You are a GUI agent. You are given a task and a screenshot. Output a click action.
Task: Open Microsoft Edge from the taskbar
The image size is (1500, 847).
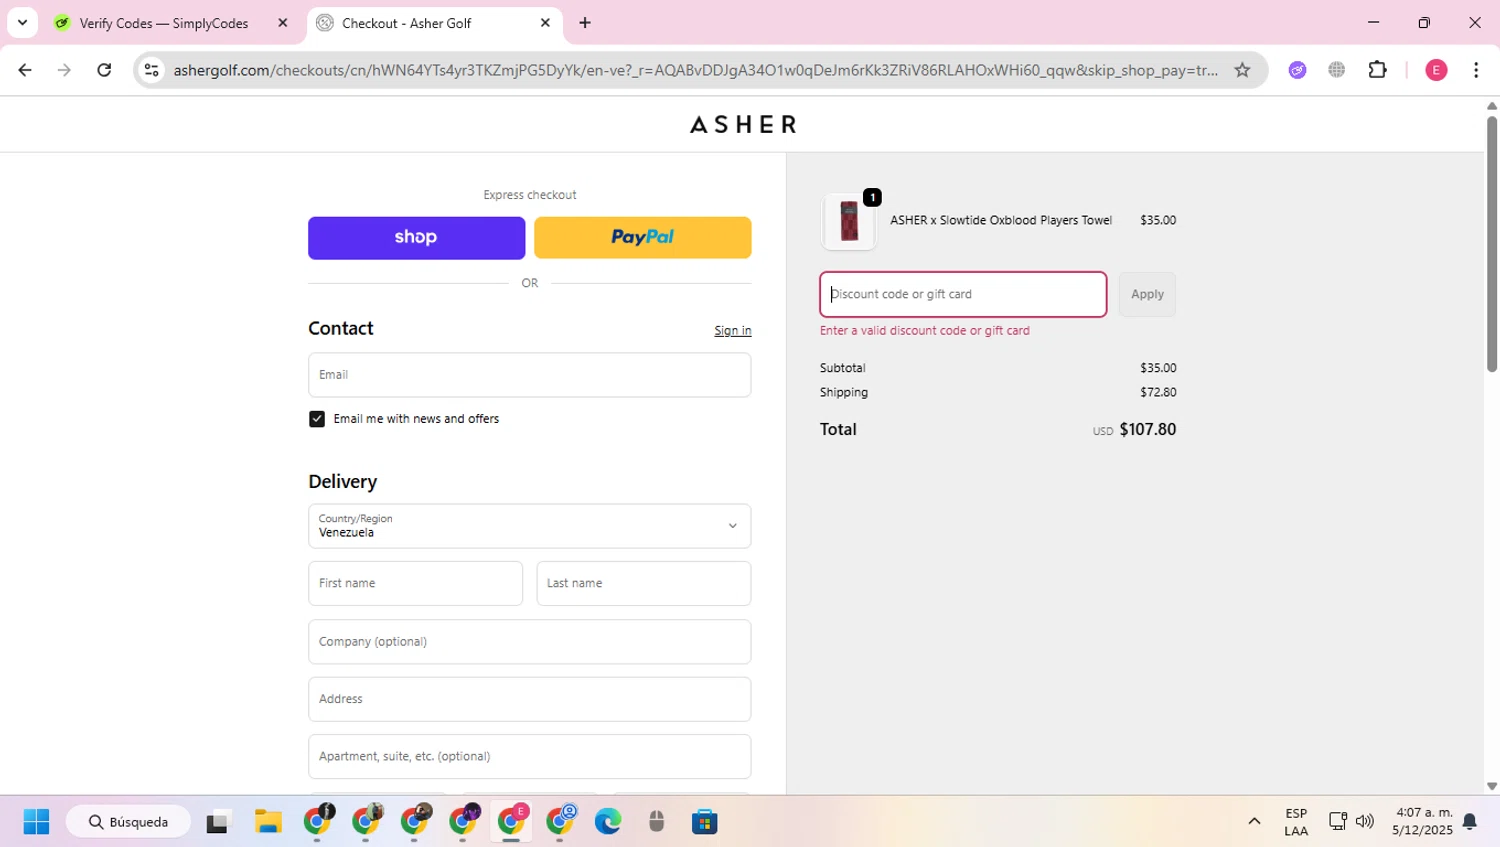608,822
